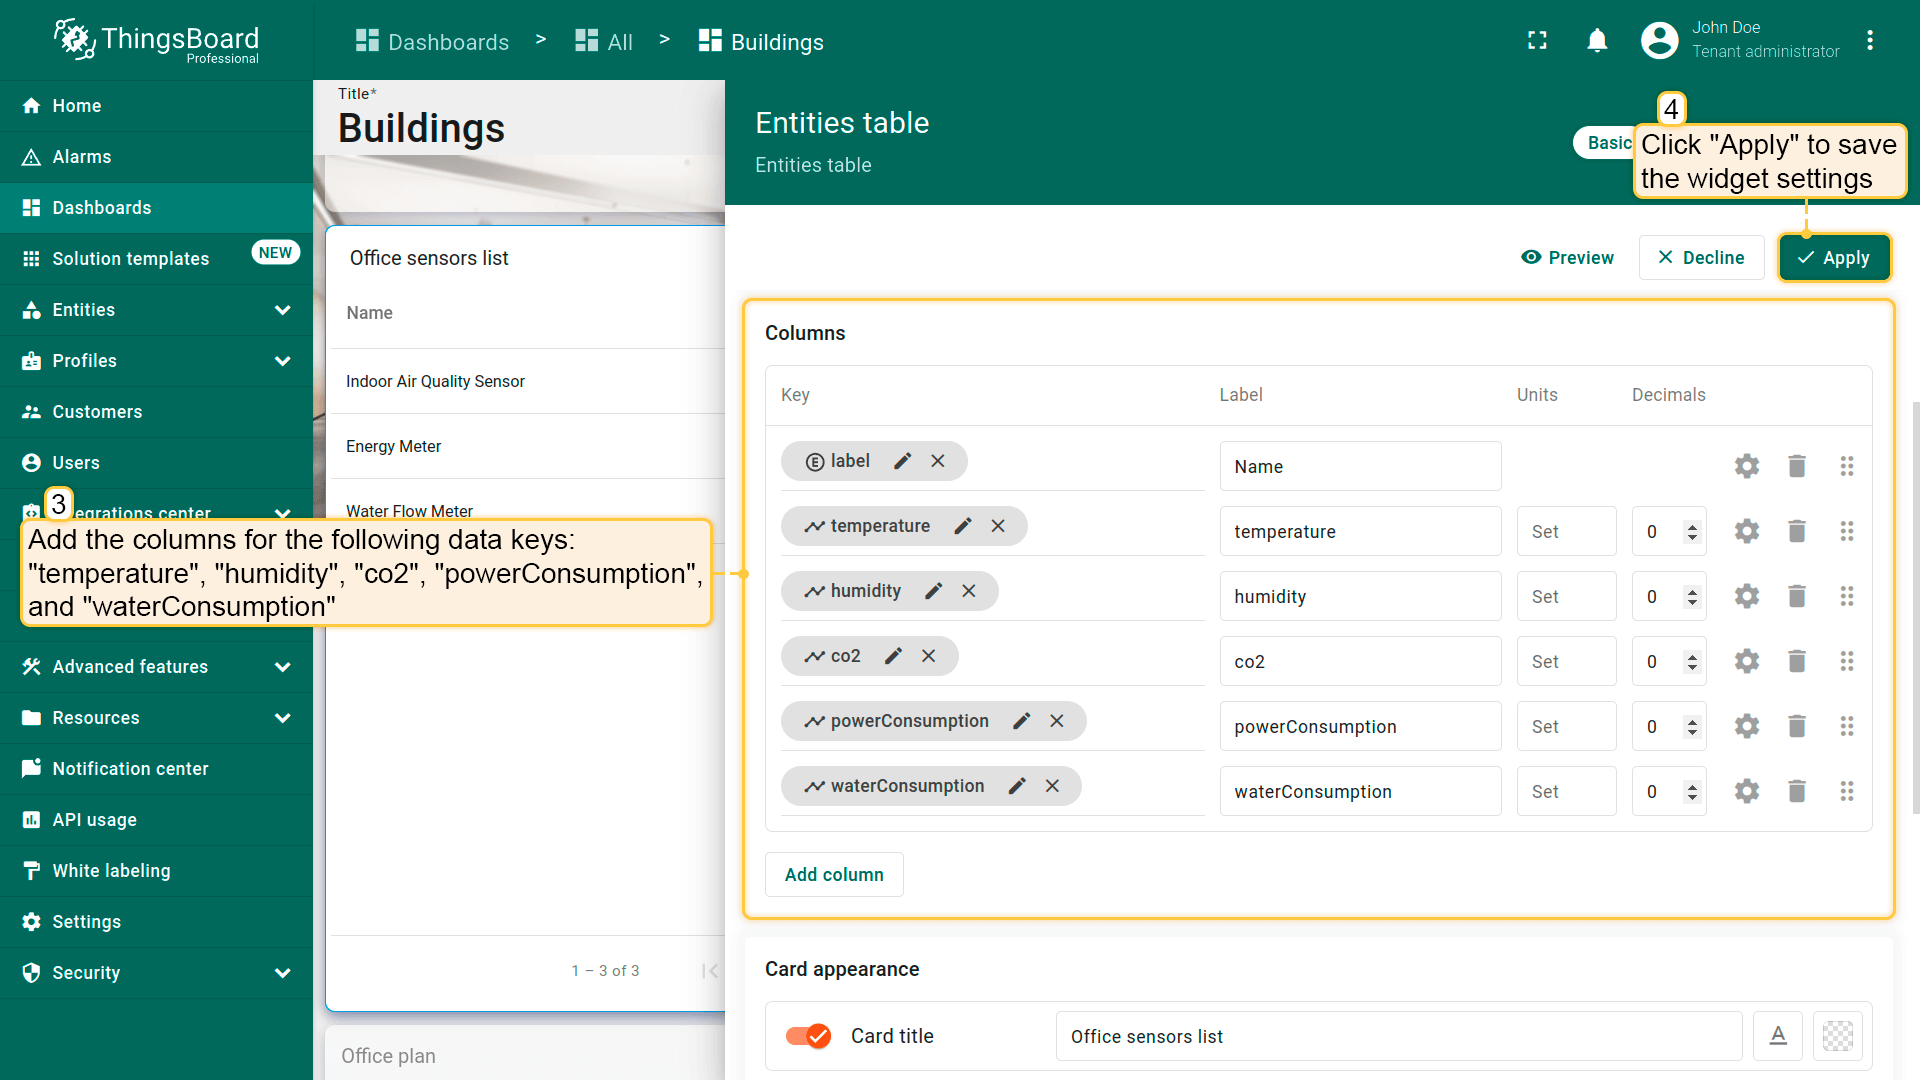Open settings gear for temperature column
The image size is (1920, 1080).
(x=1746, y=531)
